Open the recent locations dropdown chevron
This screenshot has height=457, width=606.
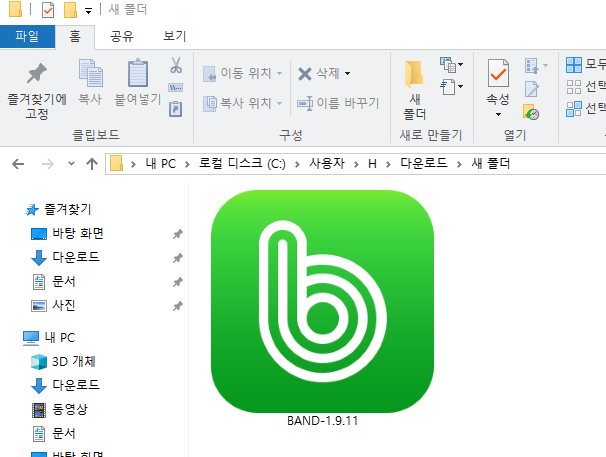pos(71,164)
